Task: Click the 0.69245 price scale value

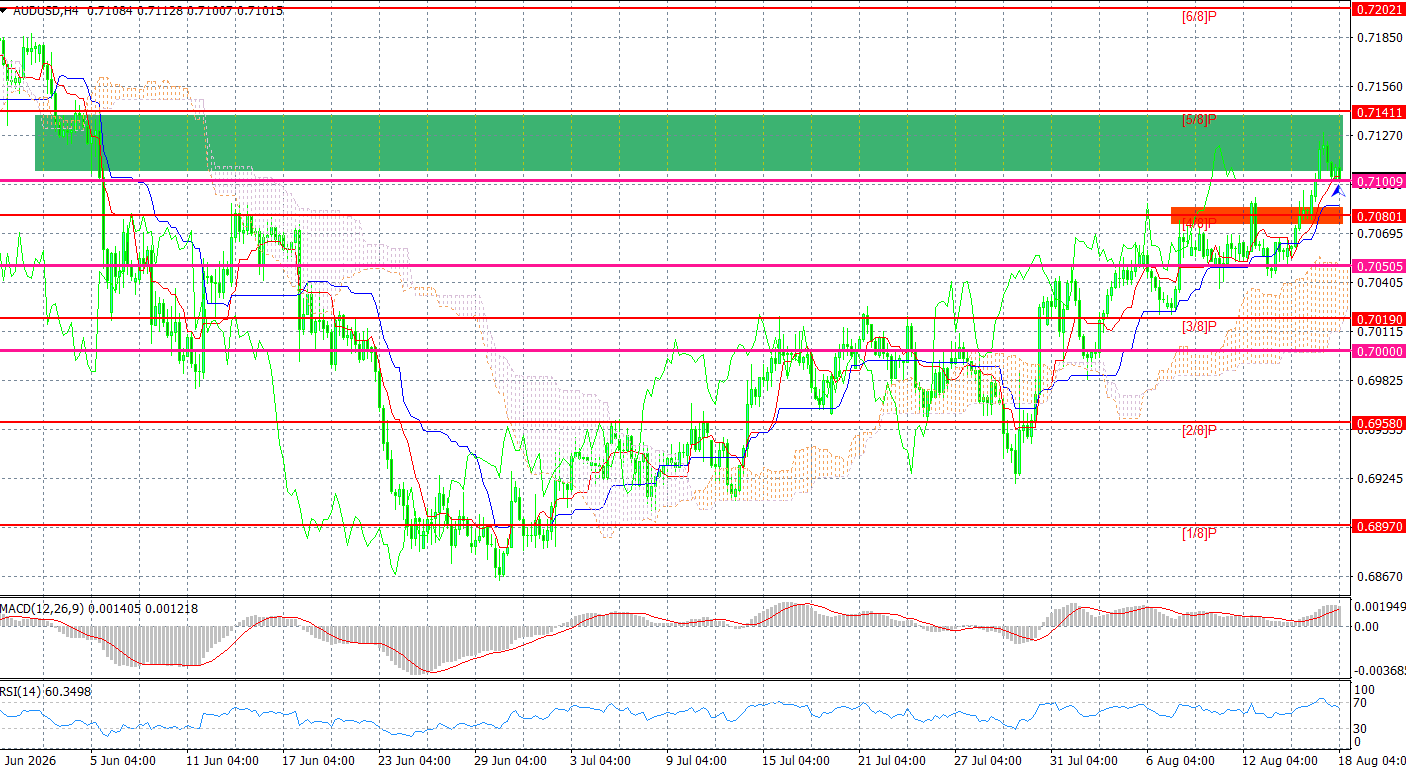Action: point(1380,478)
